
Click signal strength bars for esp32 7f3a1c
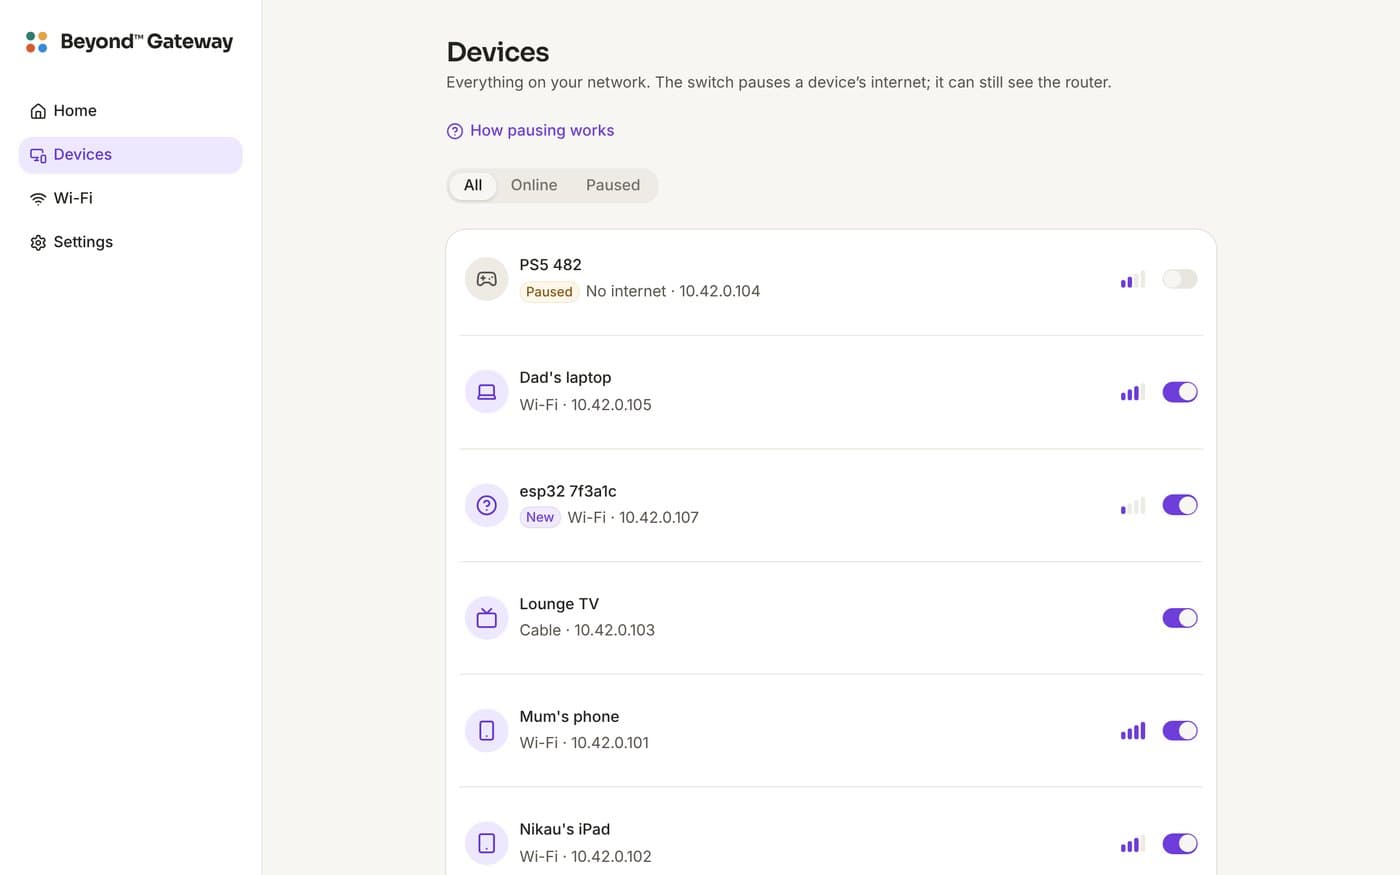pos(1133,505)
